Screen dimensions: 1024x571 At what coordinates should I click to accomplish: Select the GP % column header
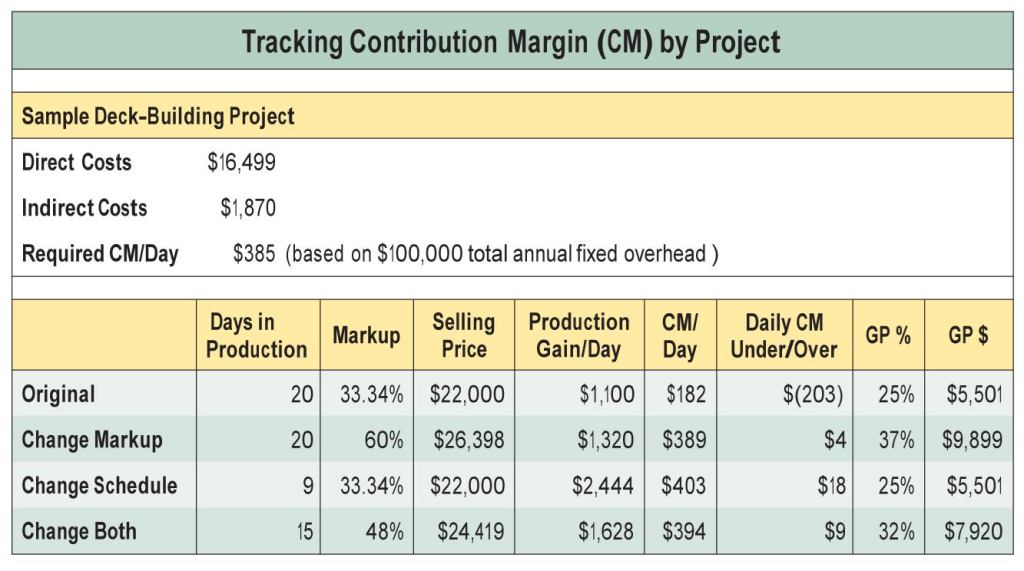(888, 336)
